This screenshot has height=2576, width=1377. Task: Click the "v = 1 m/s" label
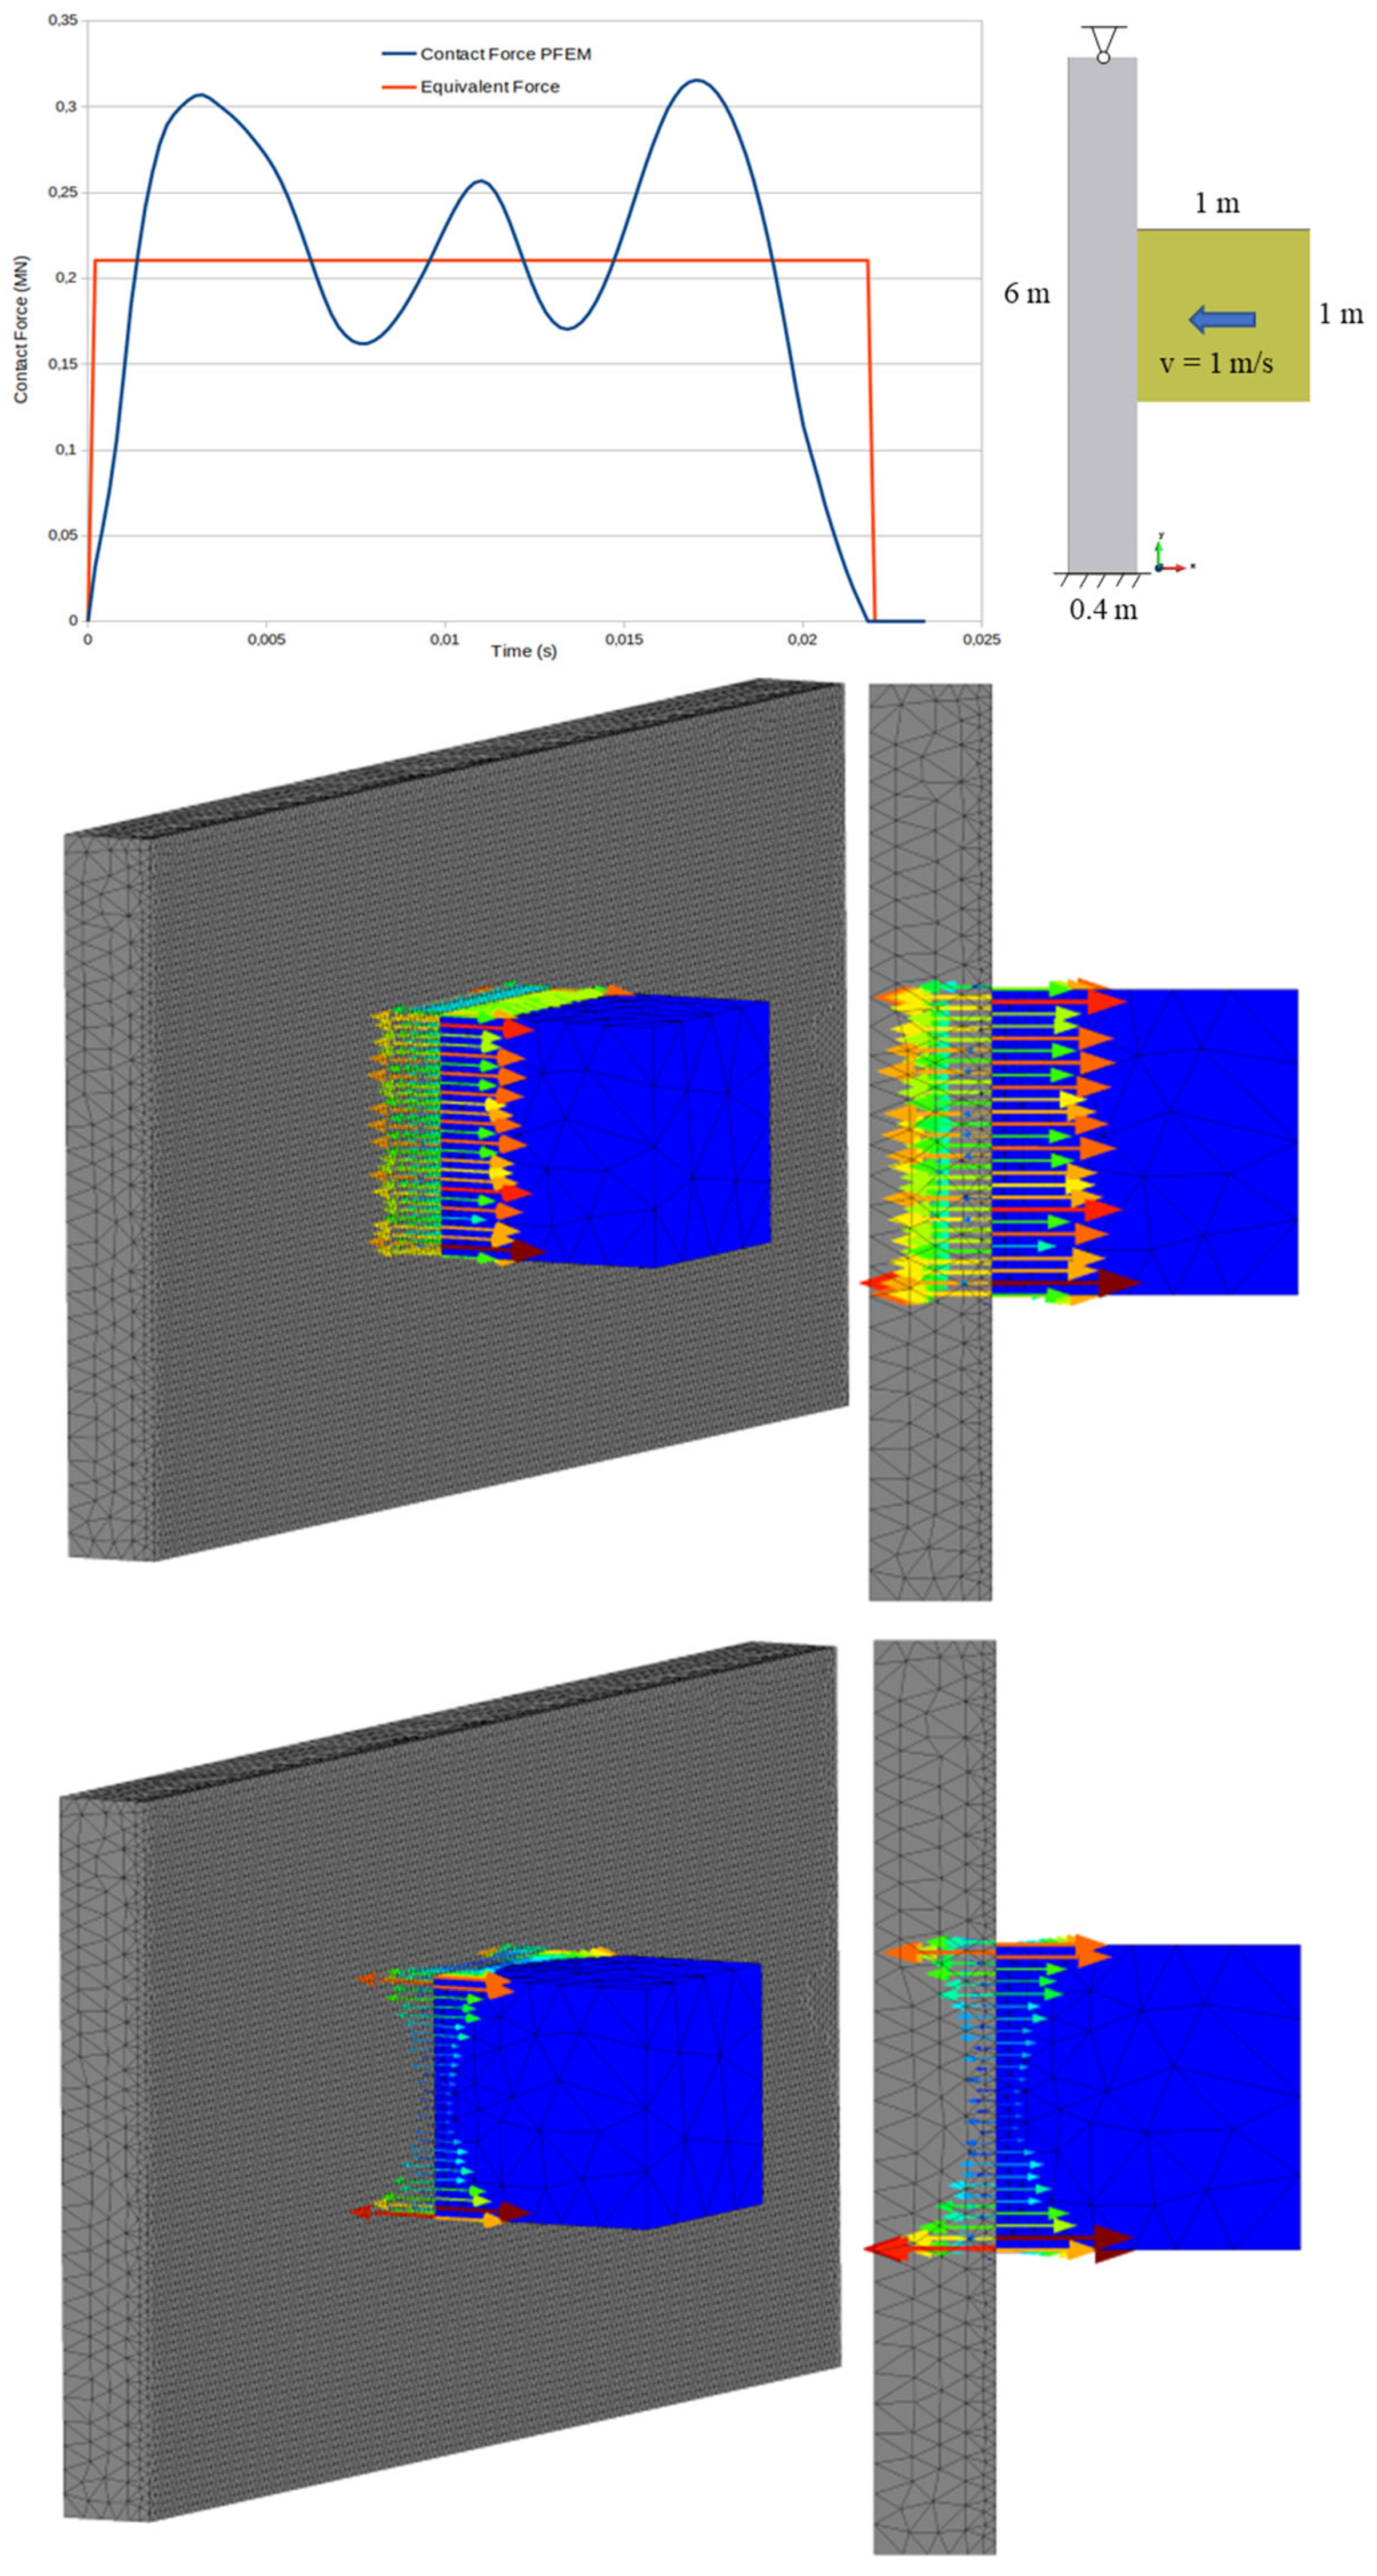coord(1216,362)
